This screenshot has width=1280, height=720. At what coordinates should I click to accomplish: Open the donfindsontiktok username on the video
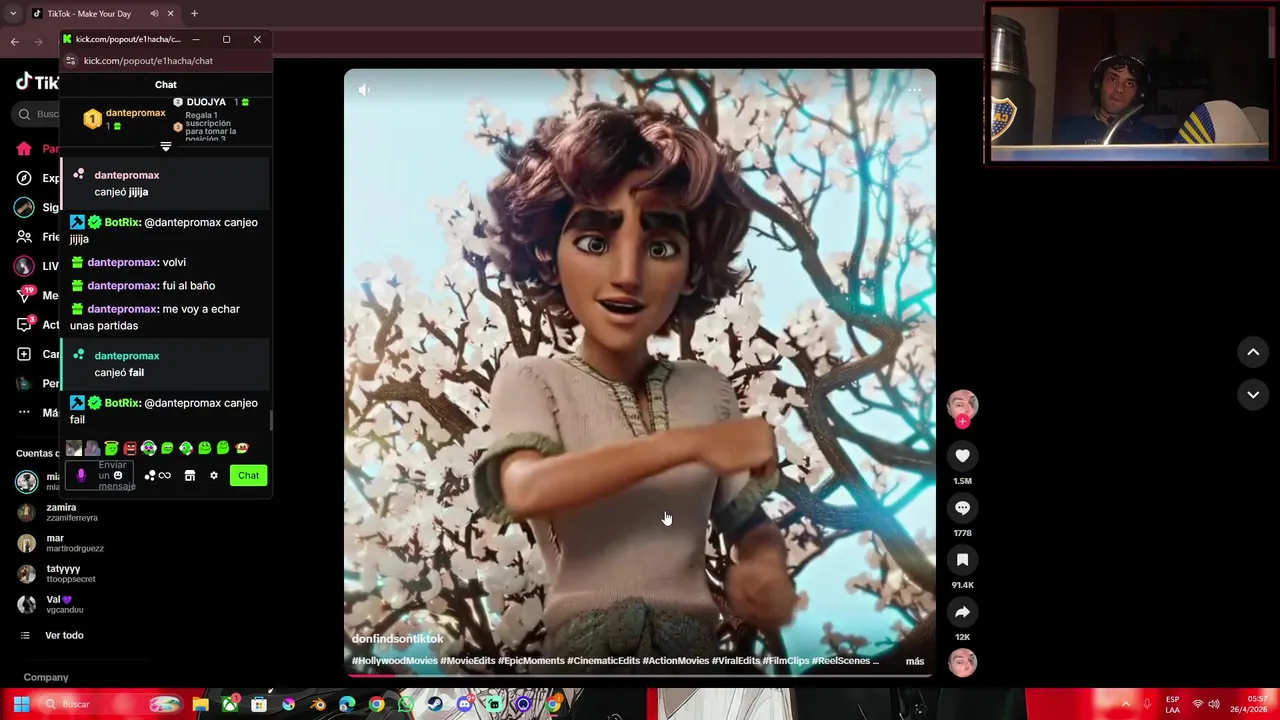(x=397, y=639)
